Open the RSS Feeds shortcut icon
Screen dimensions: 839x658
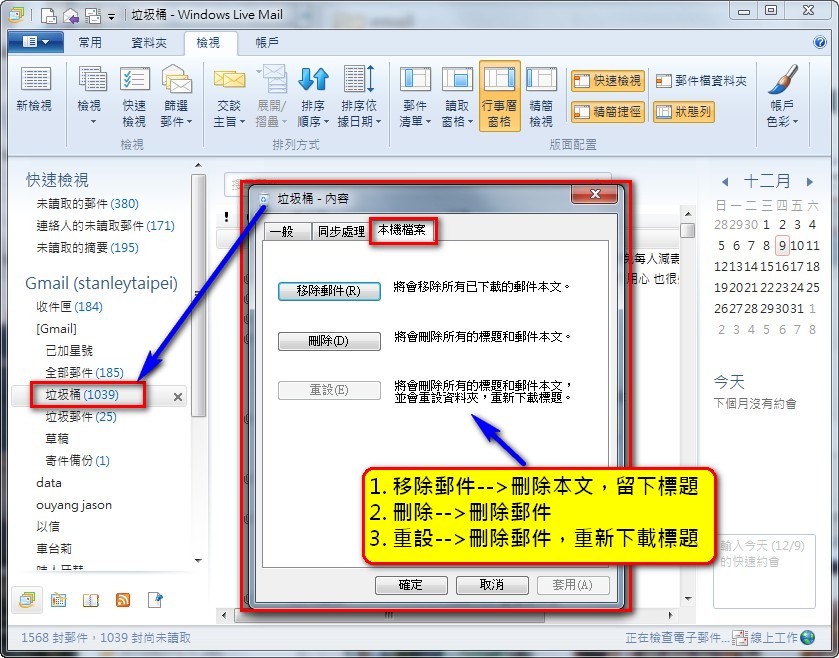click(123, 600)
